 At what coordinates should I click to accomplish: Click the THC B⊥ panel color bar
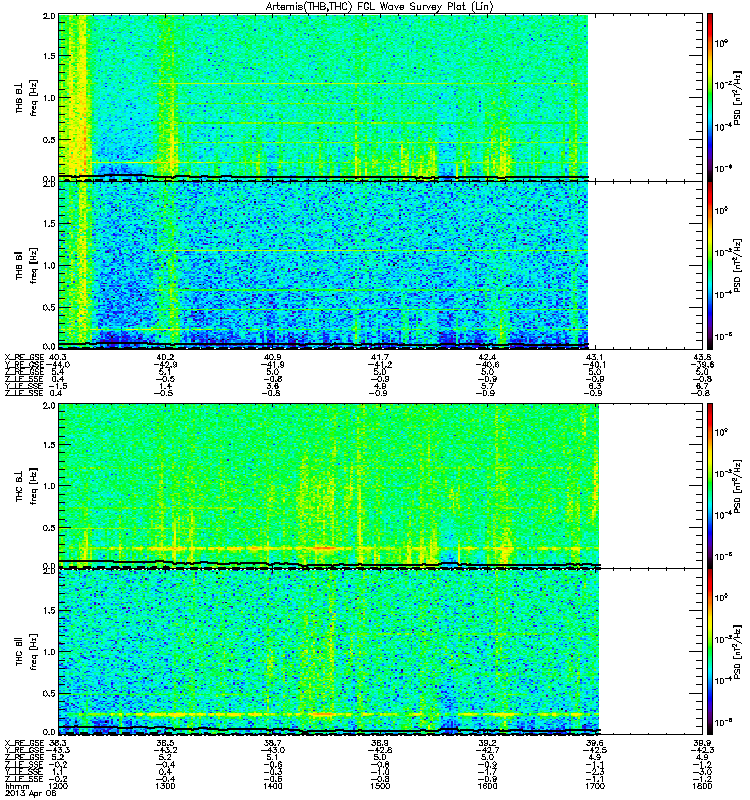(x=710, y=486)
